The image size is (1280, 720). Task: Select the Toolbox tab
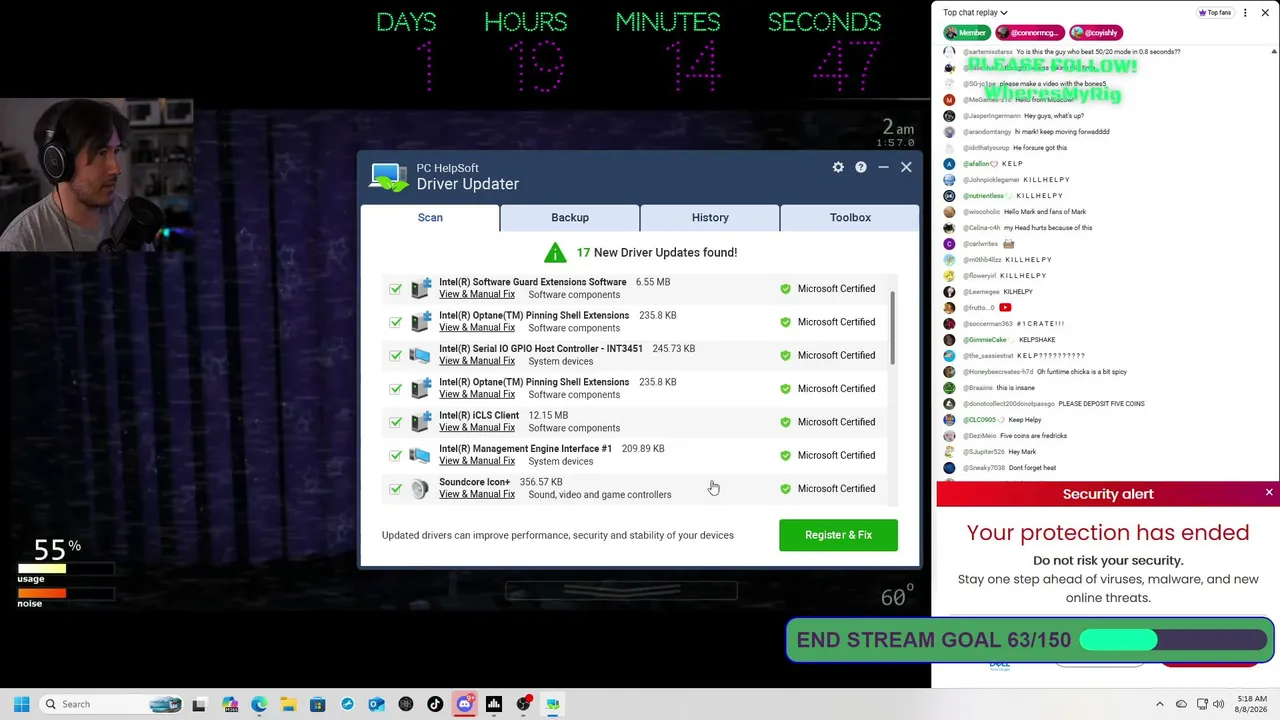[x=850, y=217]
